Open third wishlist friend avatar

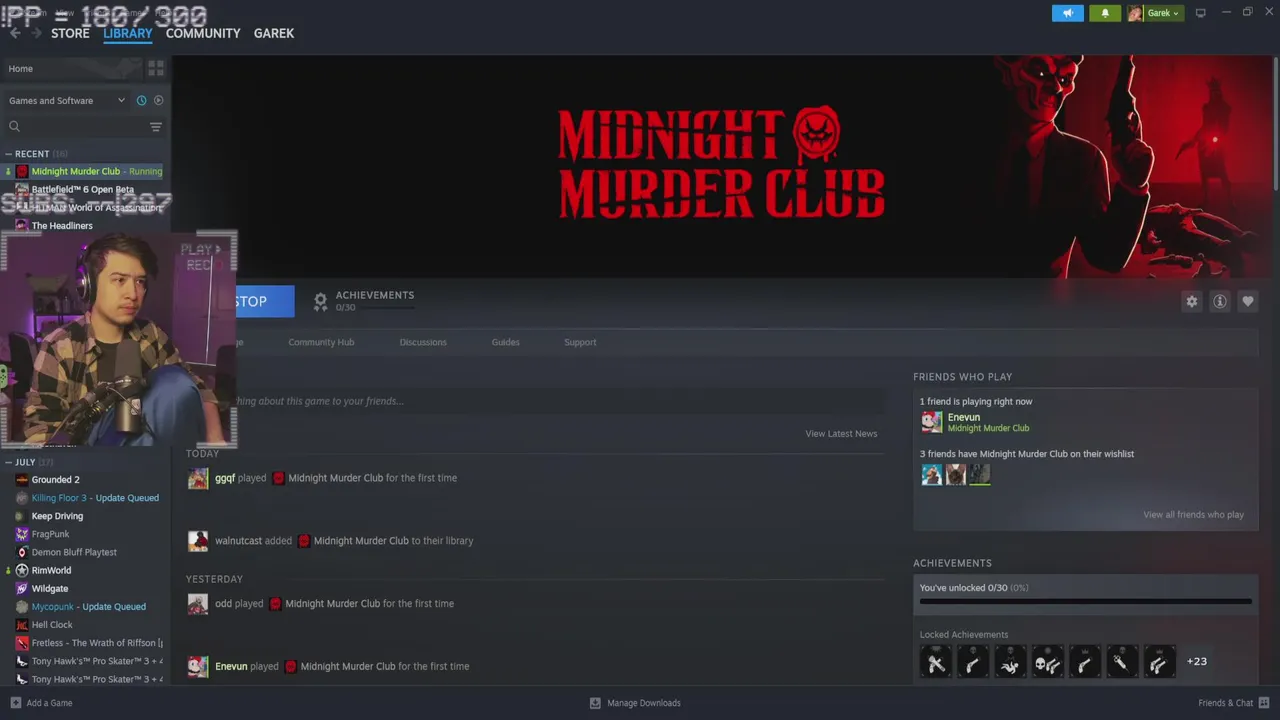[980, 475]
